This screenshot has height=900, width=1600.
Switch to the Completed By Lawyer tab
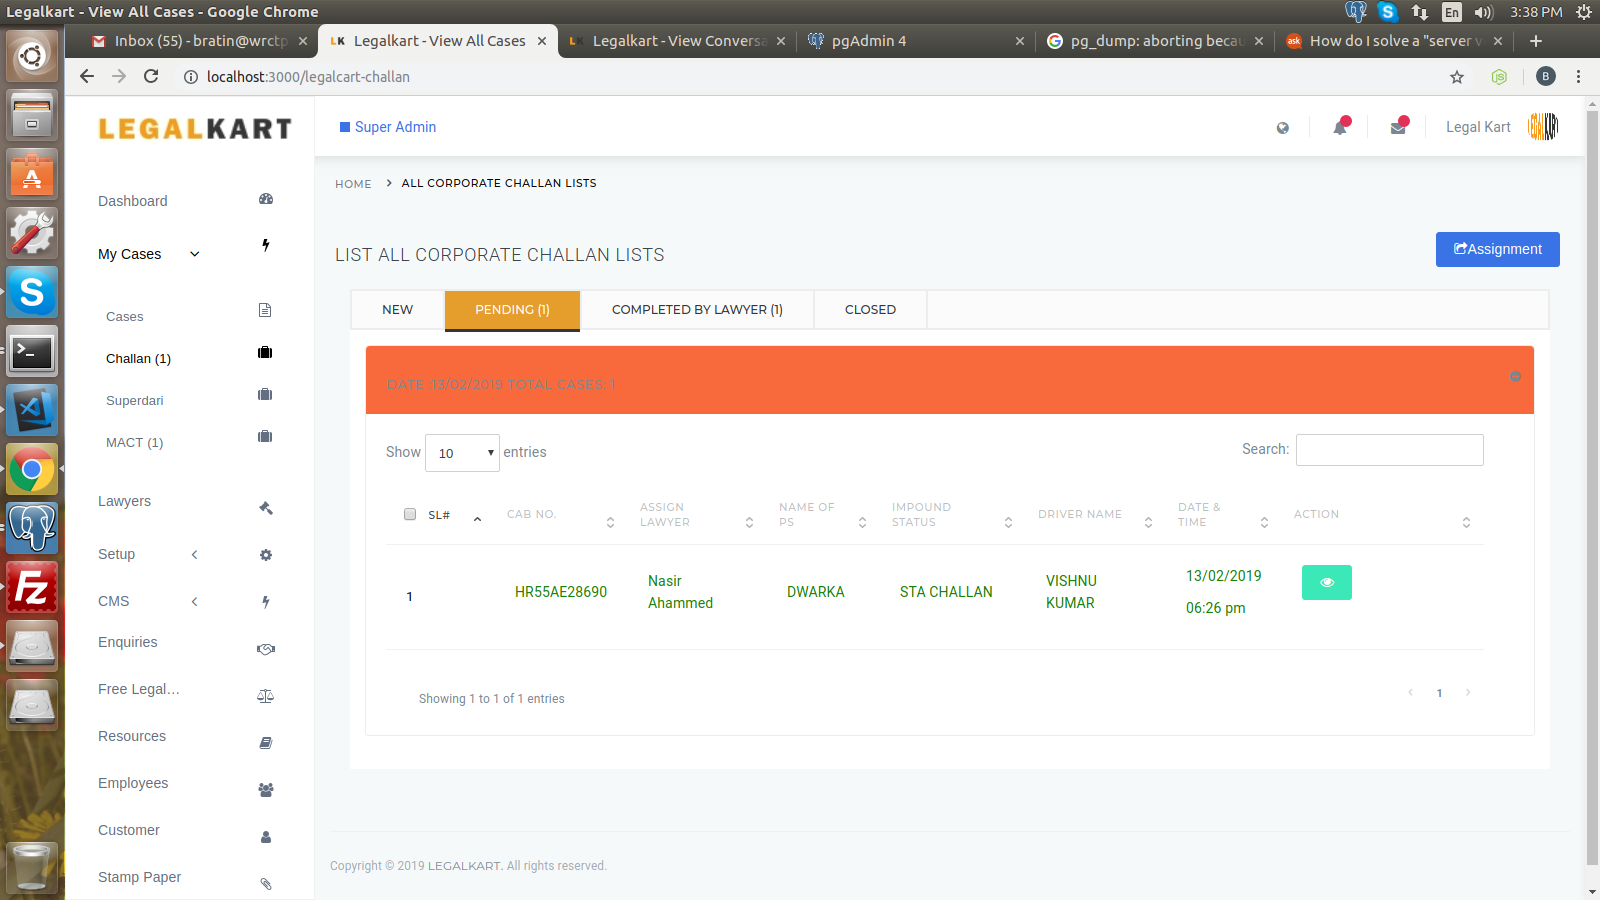point(697,310)
